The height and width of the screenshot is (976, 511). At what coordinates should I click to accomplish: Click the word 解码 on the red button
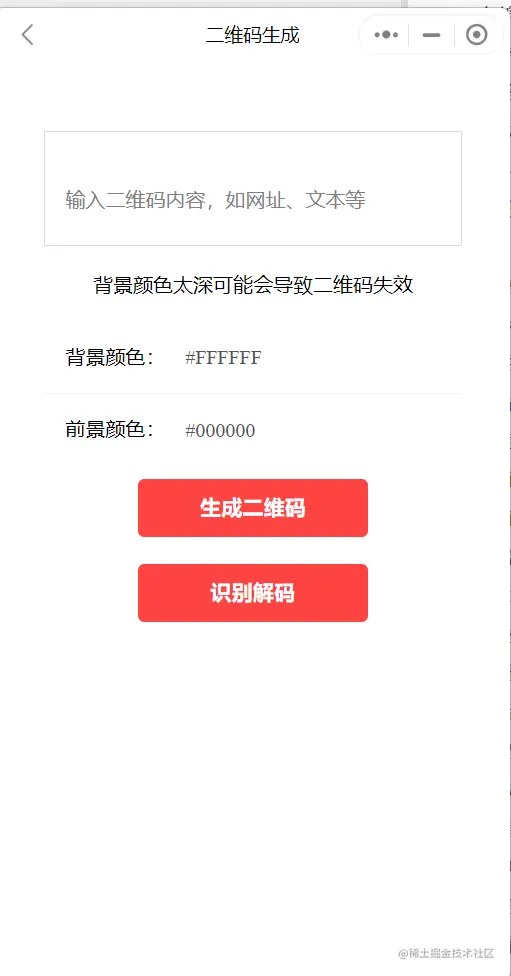tap(274, 593)
